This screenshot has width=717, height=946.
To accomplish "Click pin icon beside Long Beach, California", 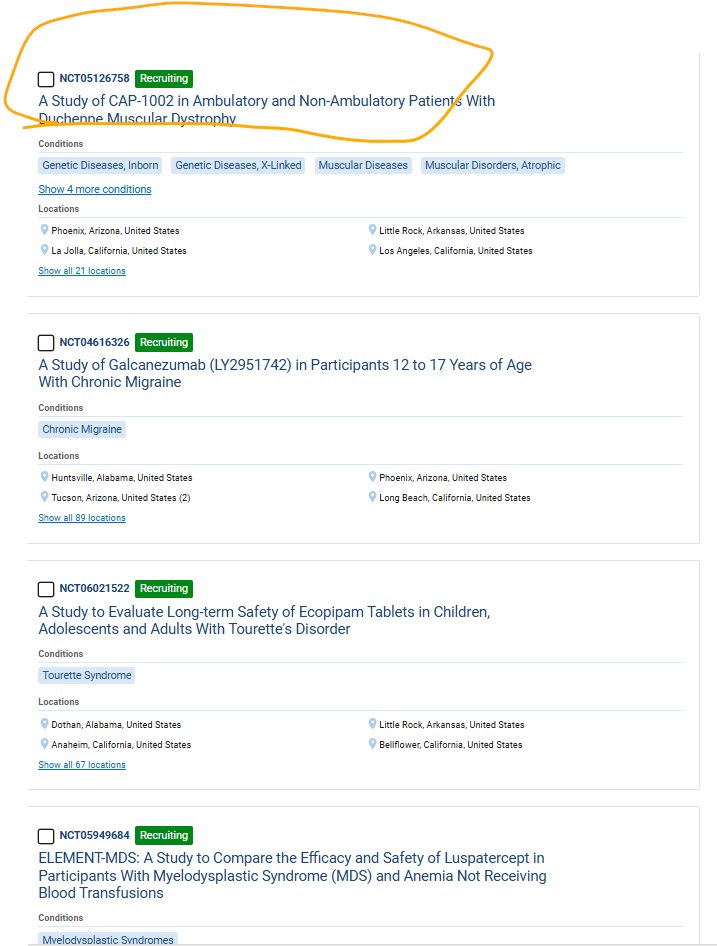I will click(372, 497).
